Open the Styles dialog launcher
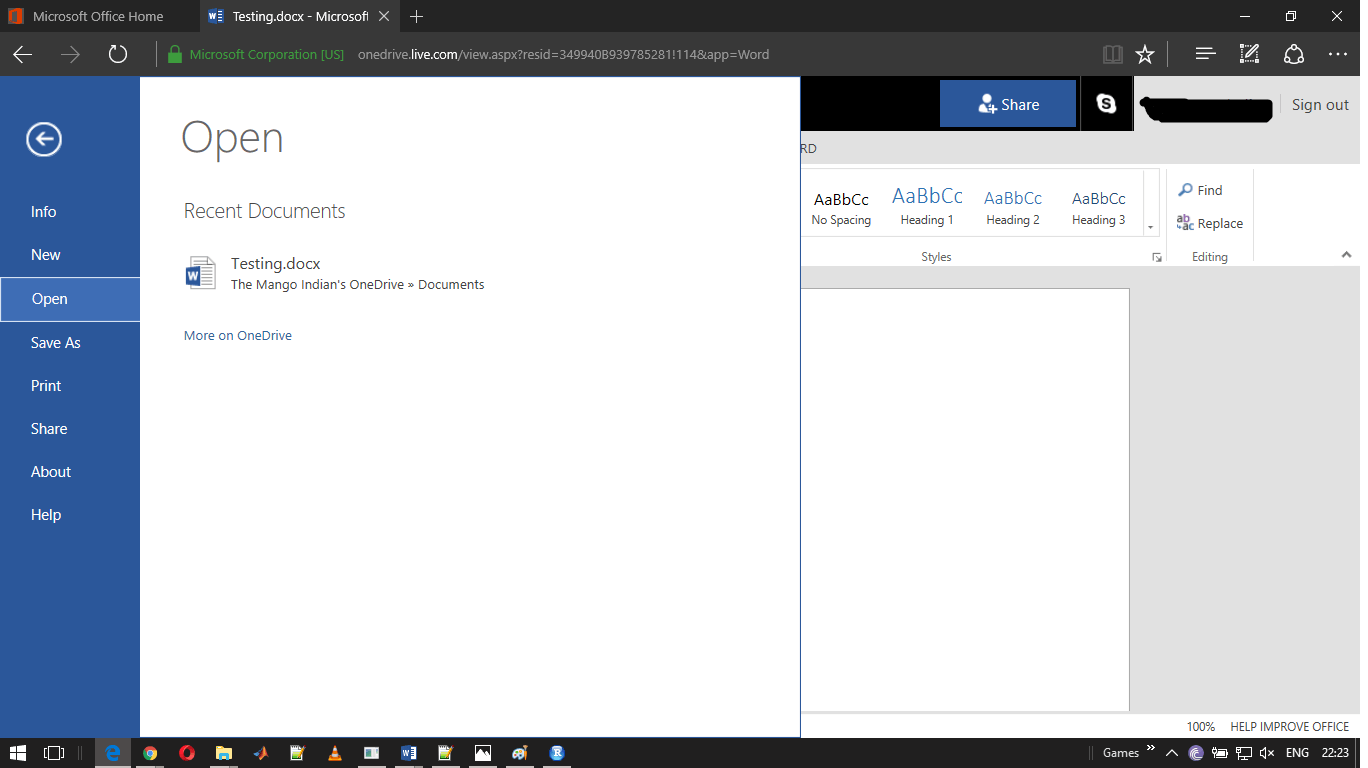 (x=1157, y=257)
